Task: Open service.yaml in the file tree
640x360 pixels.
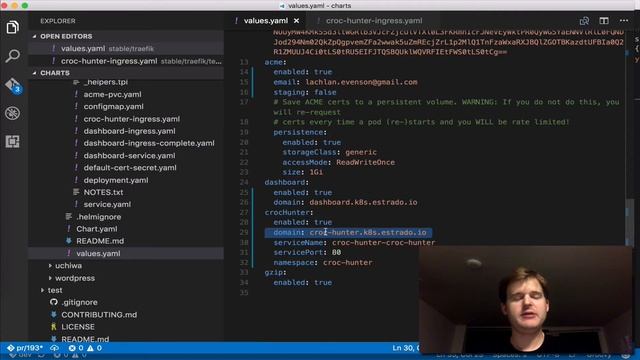Action: [x=107, y=204]
